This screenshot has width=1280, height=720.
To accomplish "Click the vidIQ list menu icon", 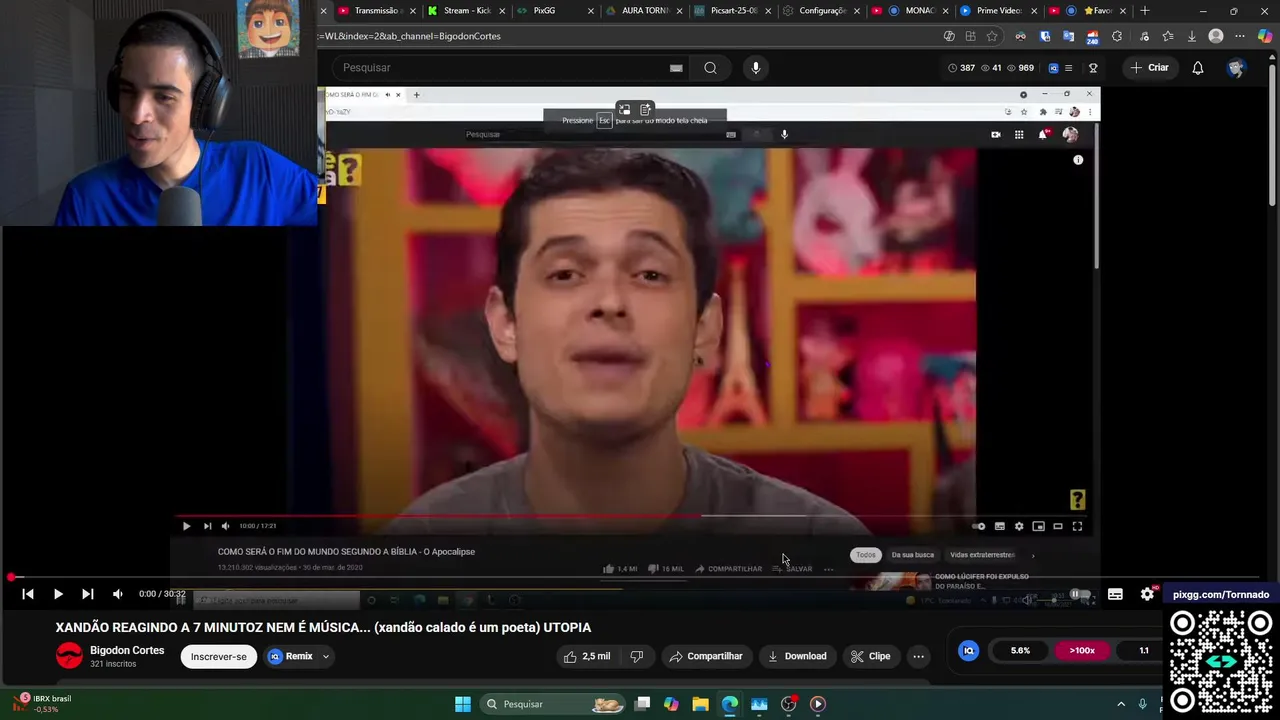I will 1069,68.
